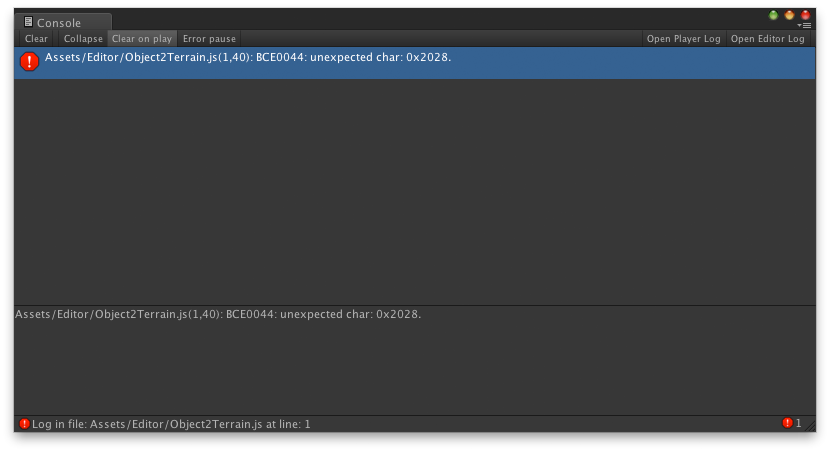Select the Object2Terrain.js BCE0044 error entry

[x=414, y=63]
